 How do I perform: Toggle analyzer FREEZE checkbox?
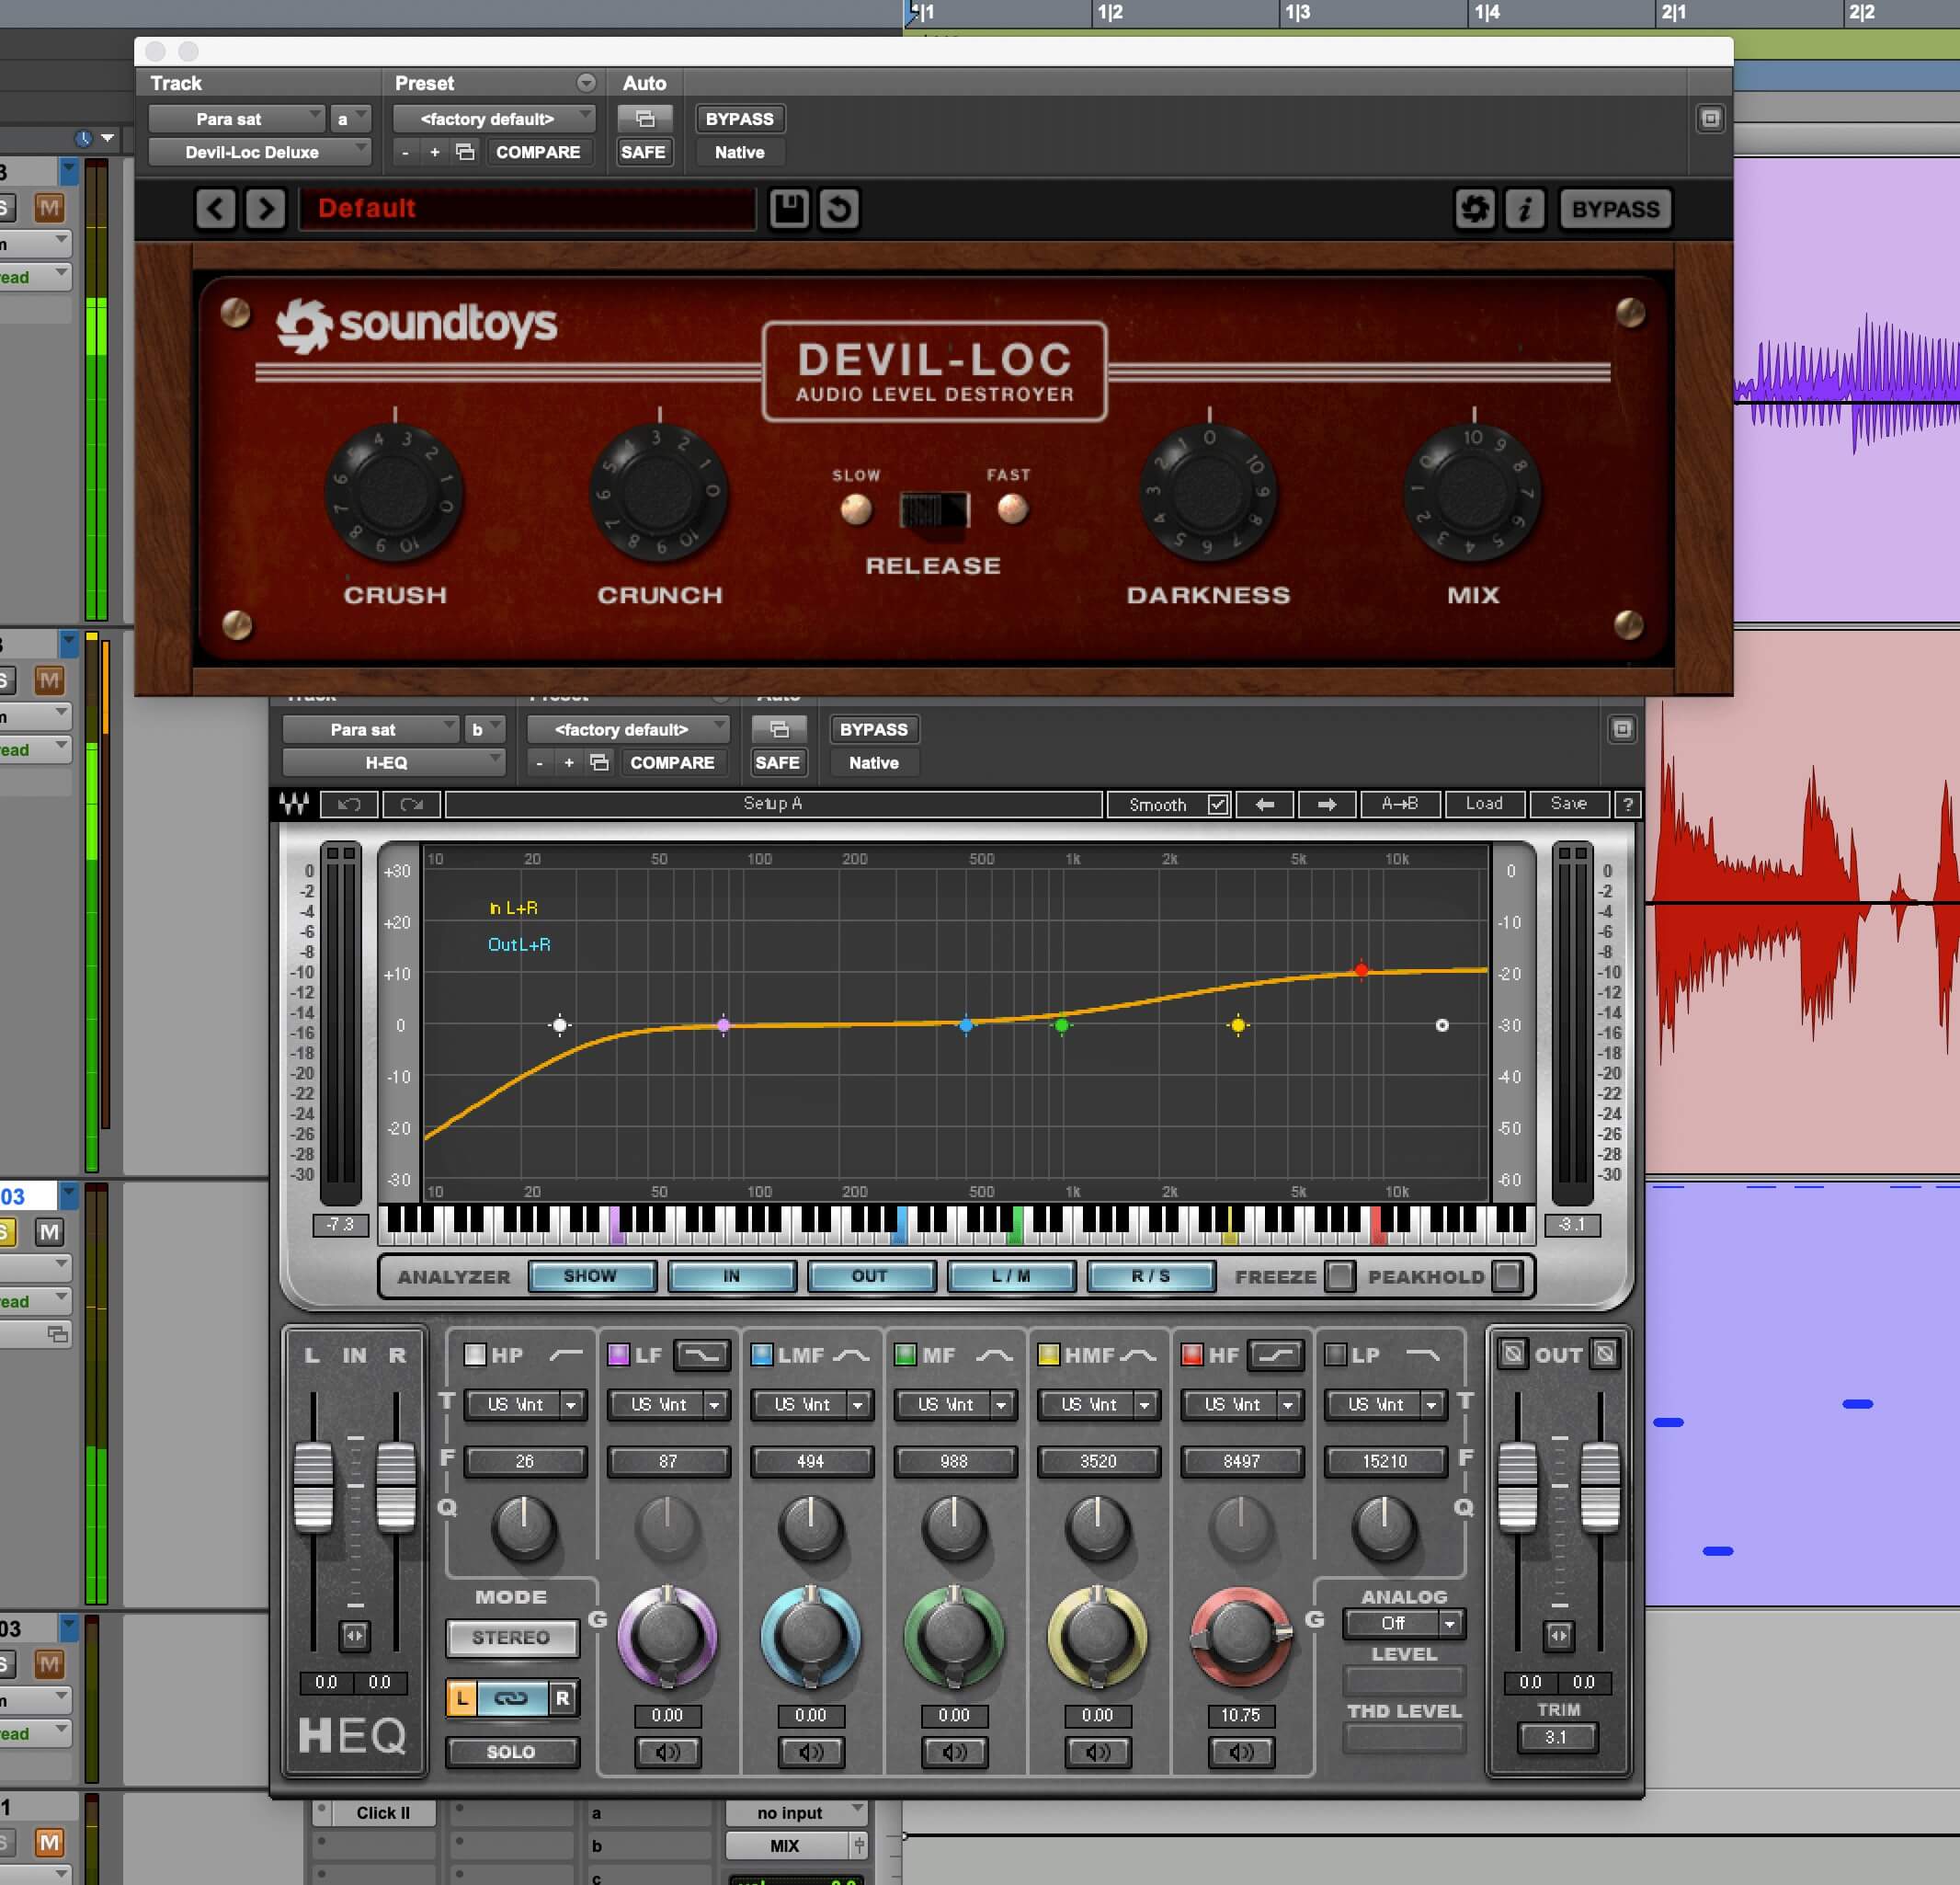[x=1340, y=1276]
